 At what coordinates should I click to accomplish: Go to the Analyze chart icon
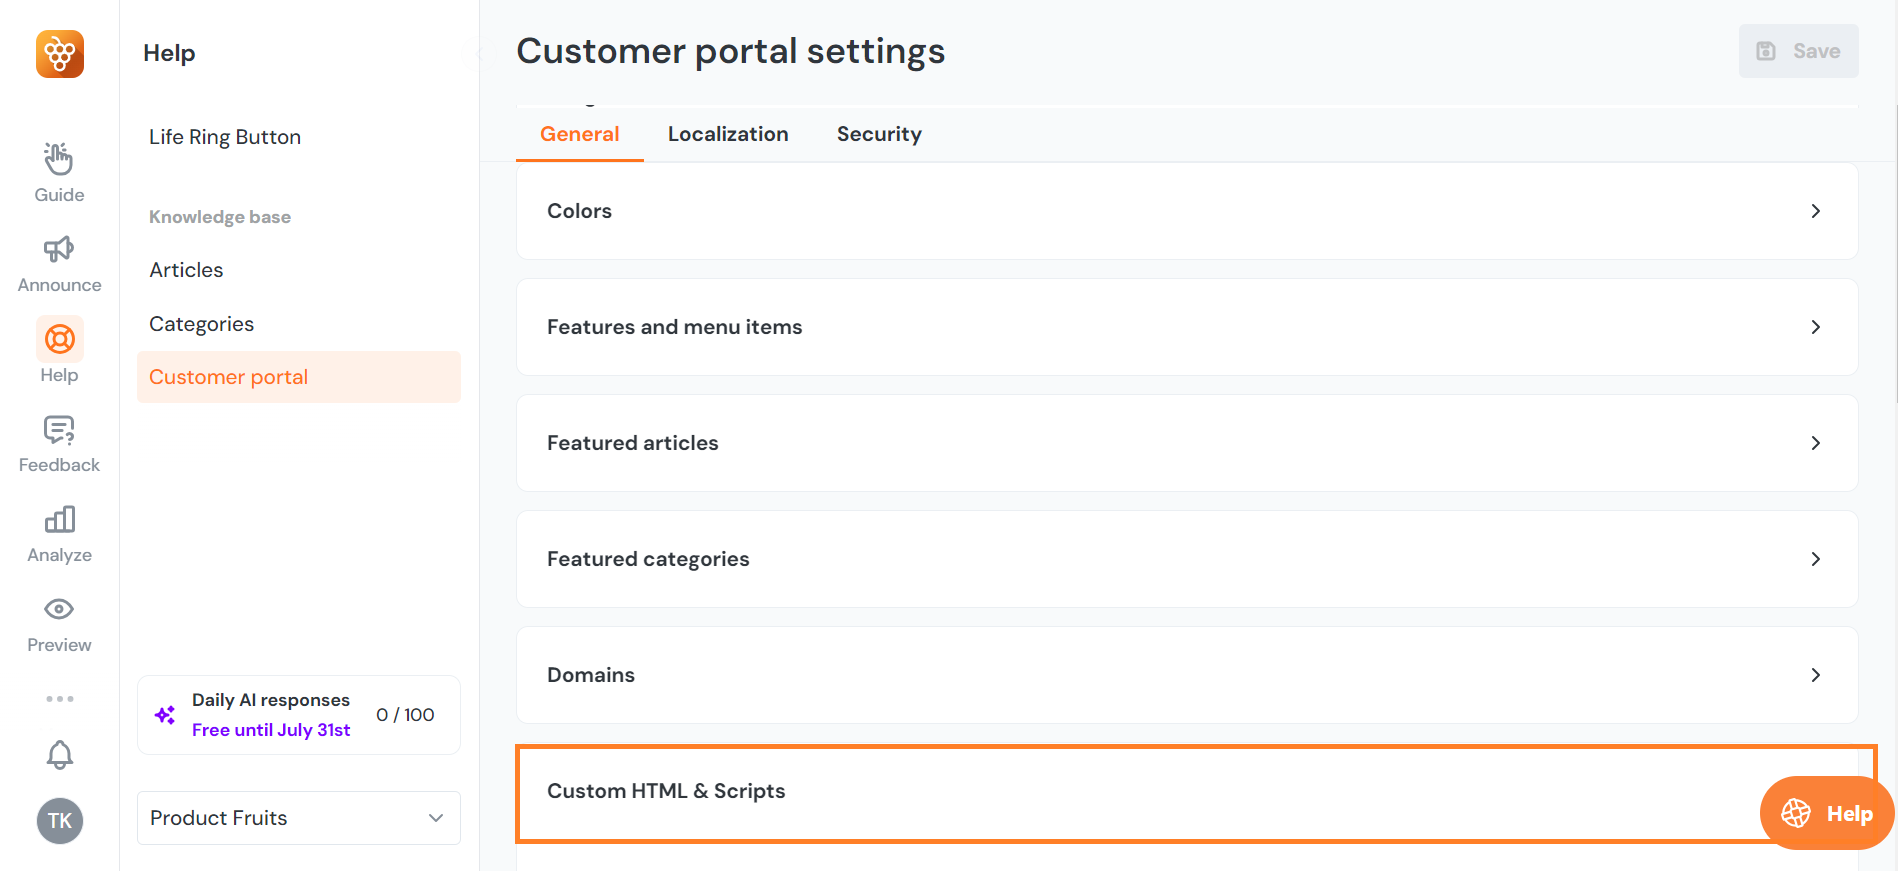pos(59,520)
